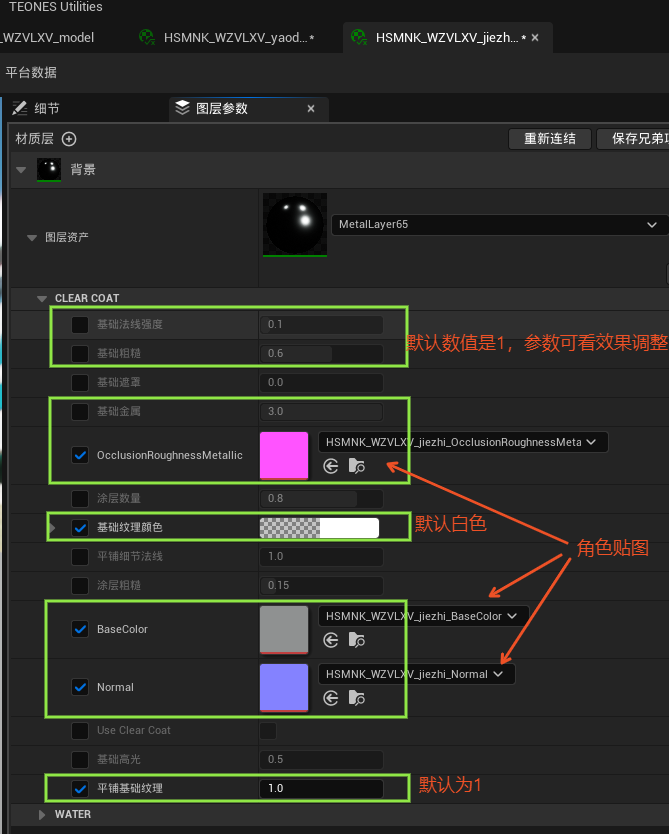Disable the OcclusionRoughnessMetallic checkbox
This screenshot has height=834, width=669.
[80, 455]
